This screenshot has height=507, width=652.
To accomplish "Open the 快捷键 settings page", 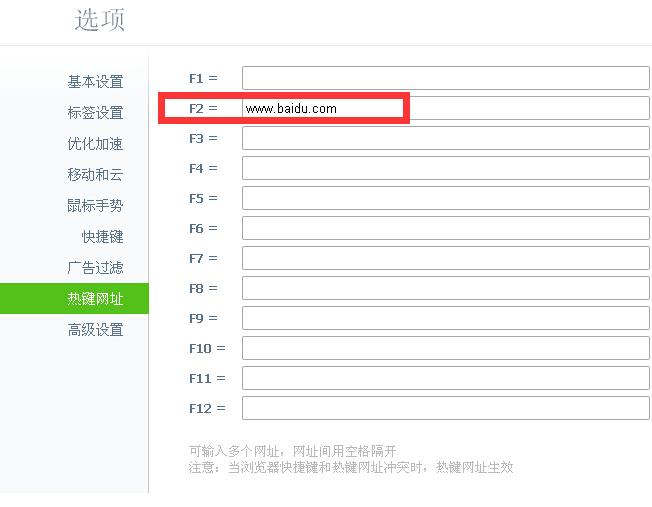I will 102,237.
